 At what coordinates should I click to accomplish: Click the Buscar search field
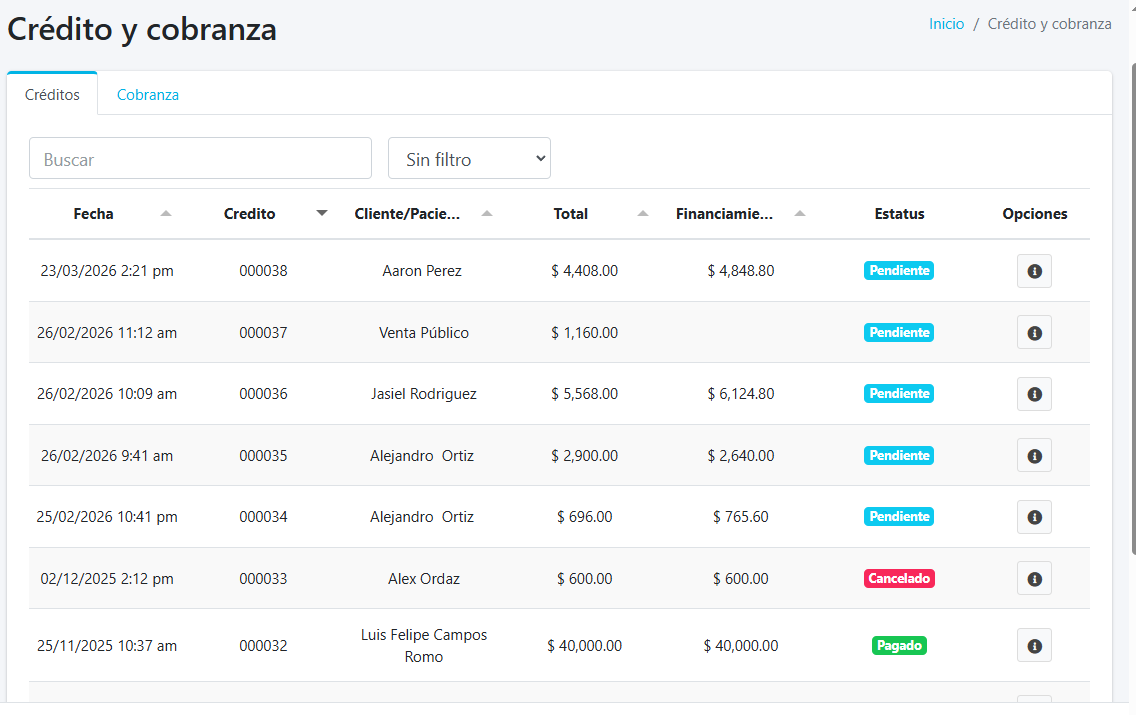point(200,159)
